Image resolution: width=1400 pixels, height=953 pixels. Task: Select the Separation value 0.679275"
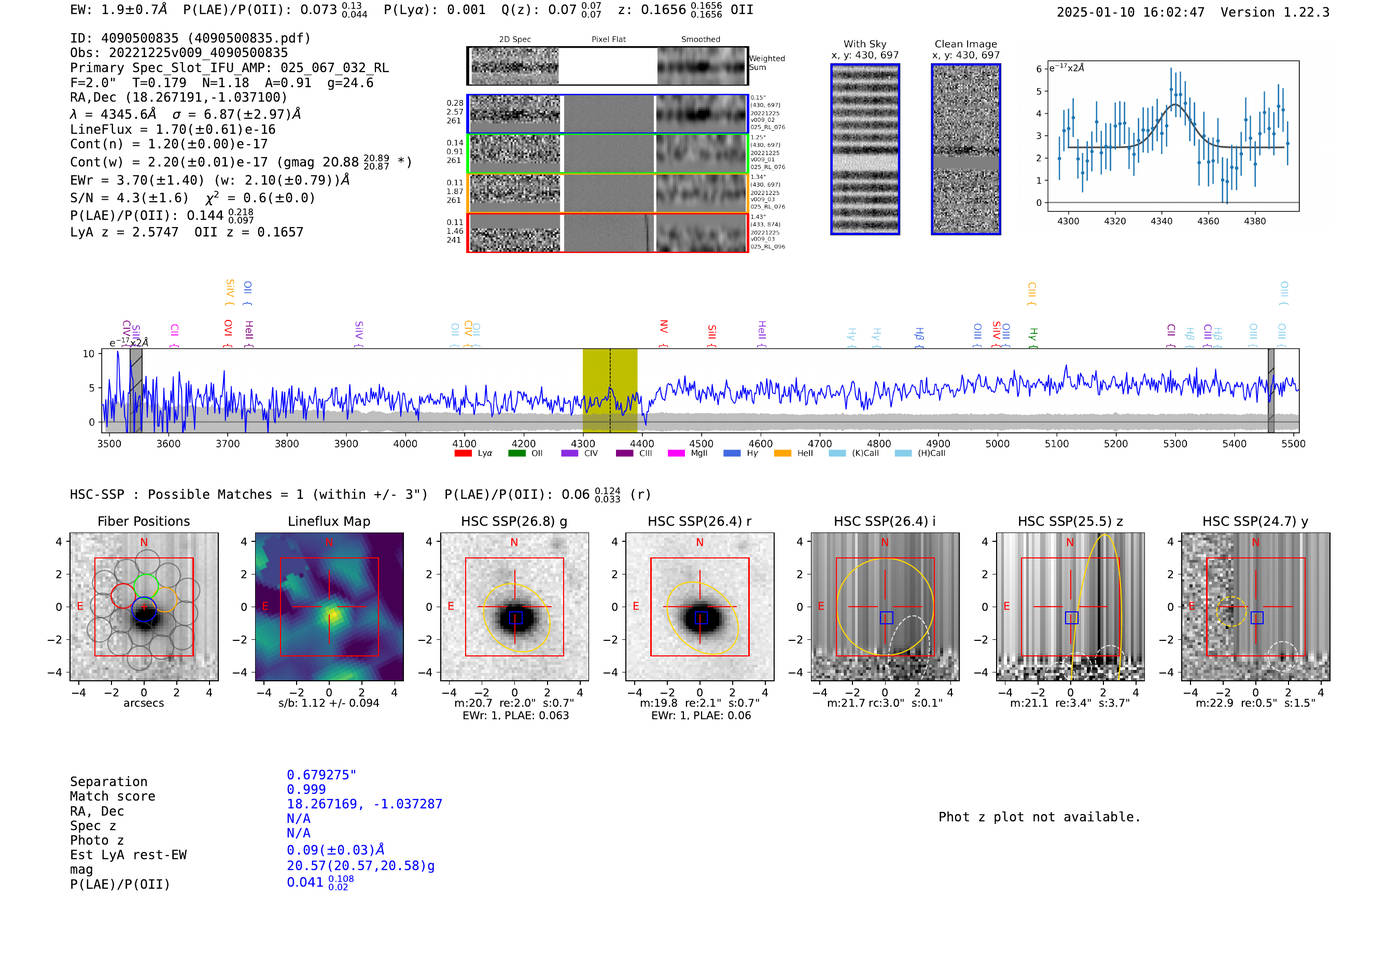point(321,775)
